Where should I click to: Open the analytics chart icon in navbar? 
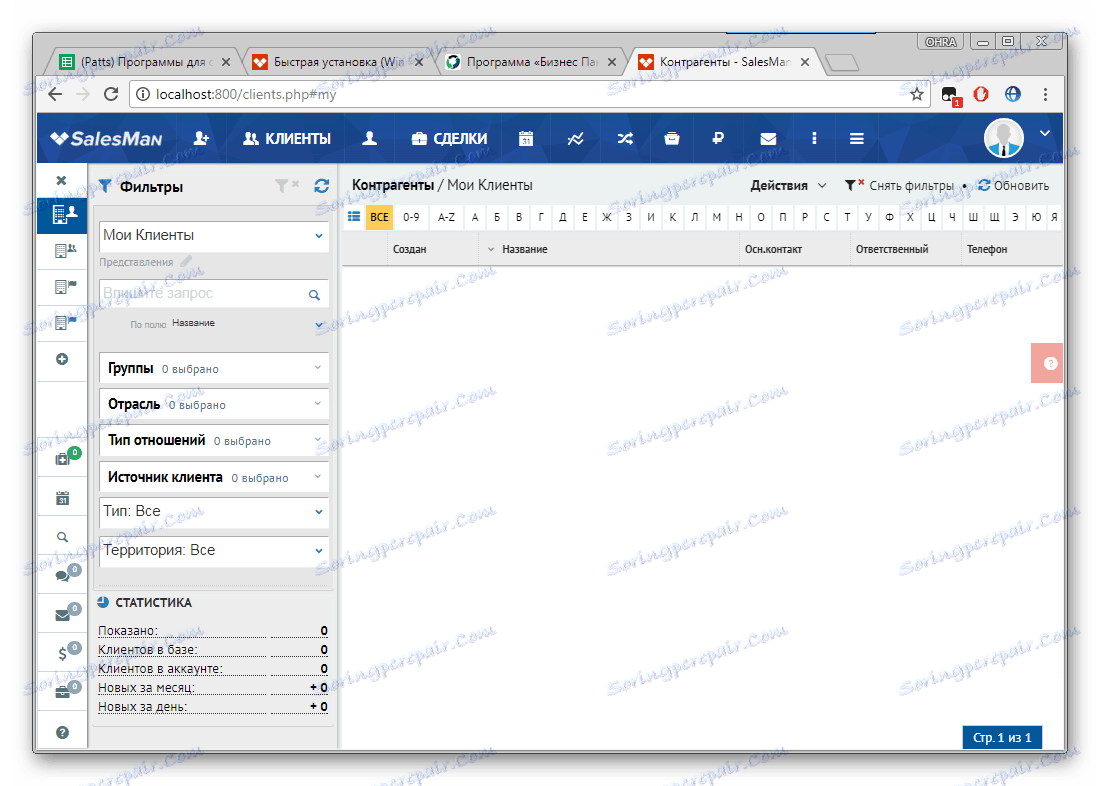[x=575, y=139]
